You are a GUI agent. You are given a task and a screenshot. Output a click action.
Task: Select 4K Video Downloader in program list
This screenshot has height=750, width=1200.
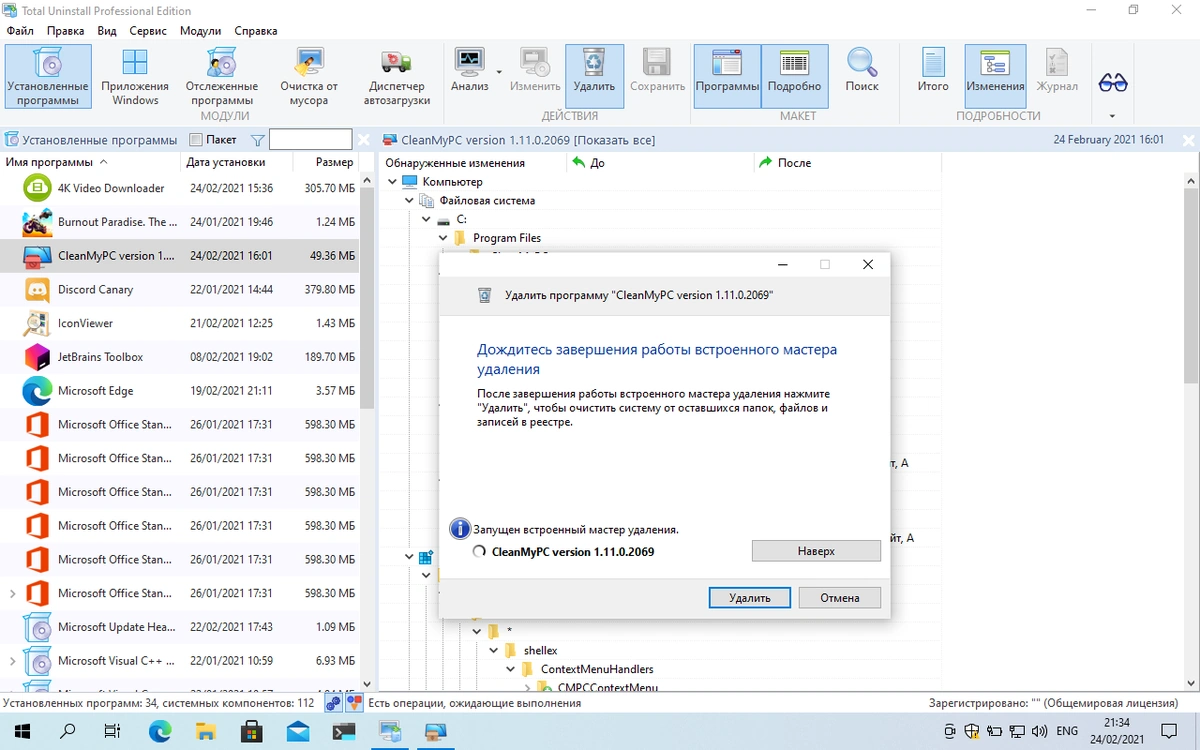(180, 188)
